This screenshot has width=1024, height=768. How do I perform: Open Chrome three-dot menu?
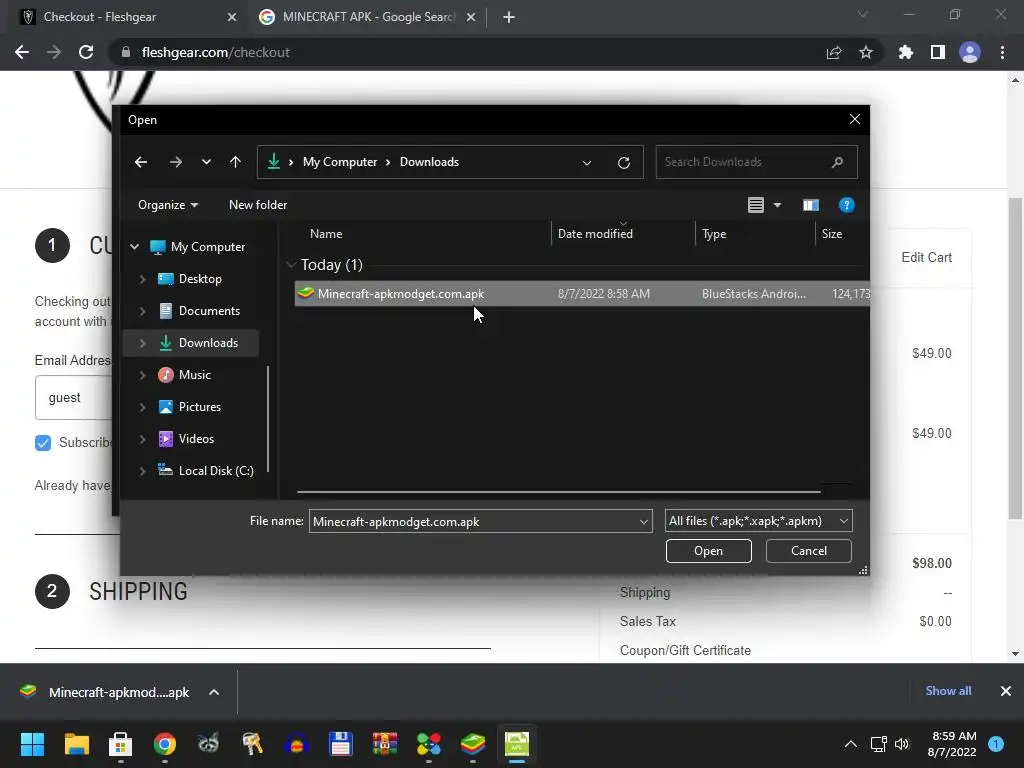[1002, 52]
